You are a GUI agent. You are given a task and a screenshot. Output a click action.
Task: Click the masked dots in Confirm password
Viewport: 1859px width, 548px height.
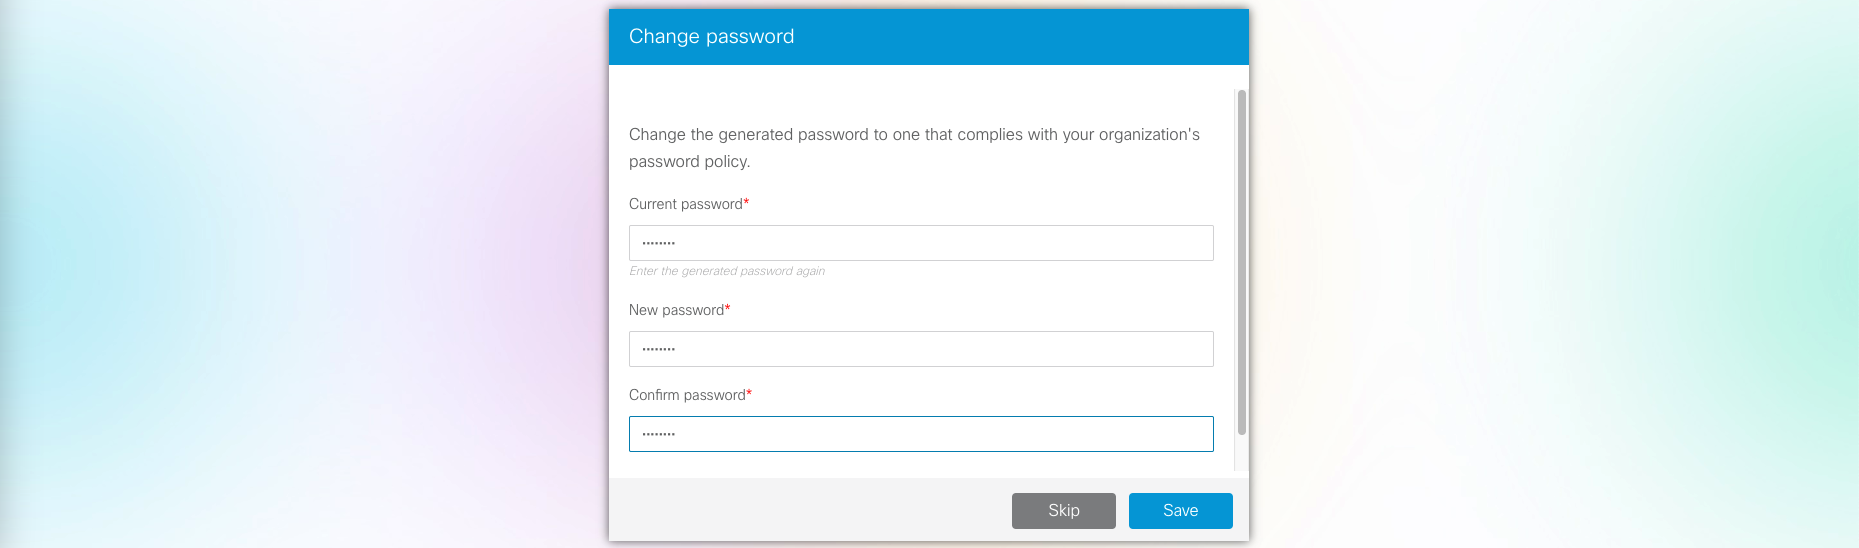(659, 434)
